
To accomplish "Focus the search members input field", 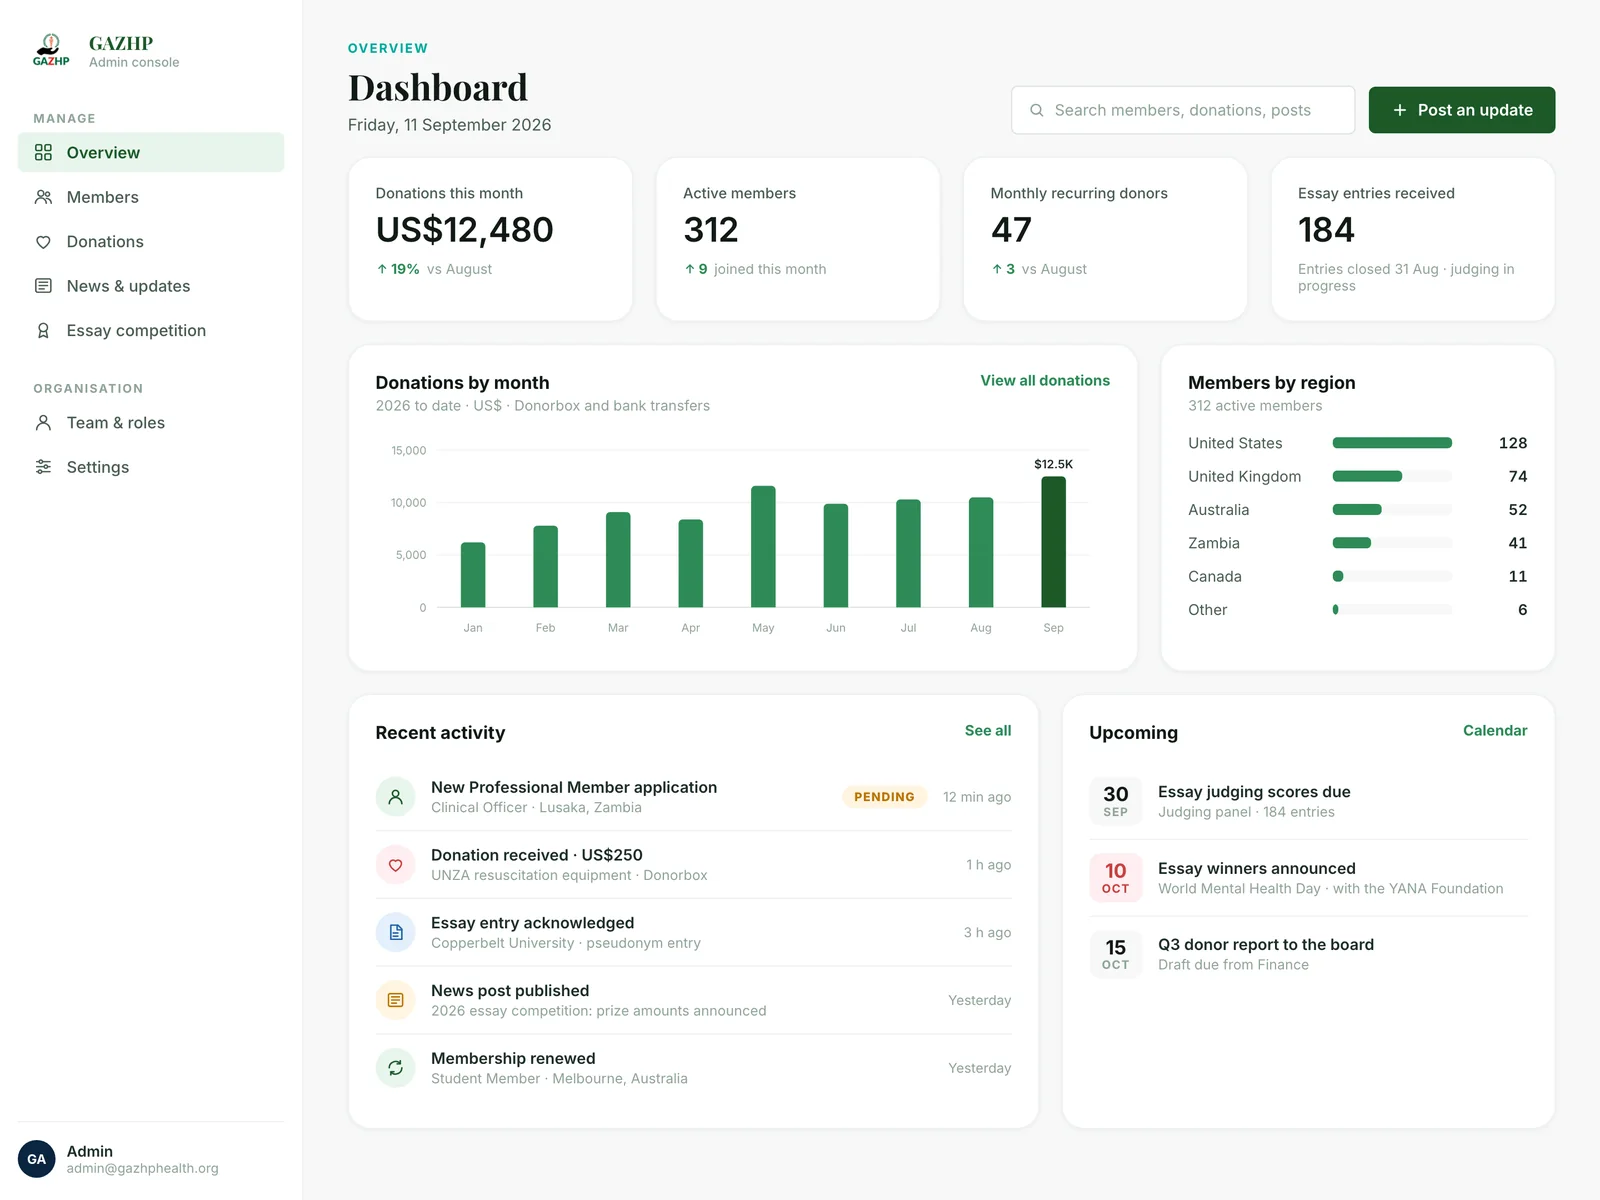I will click(1183, 110).
